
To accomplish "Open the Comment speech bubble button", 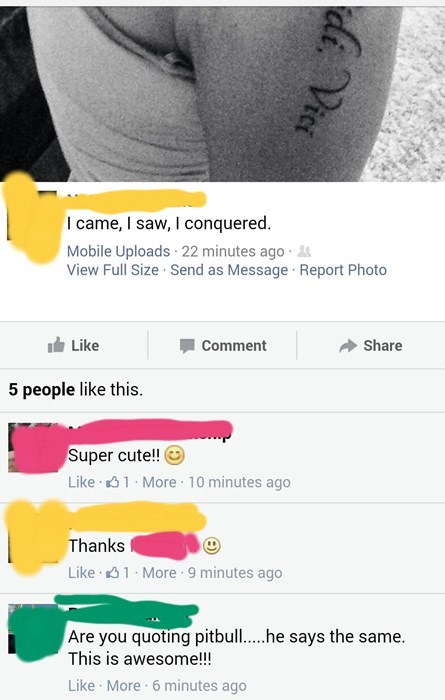I will (x=223, y=346).
